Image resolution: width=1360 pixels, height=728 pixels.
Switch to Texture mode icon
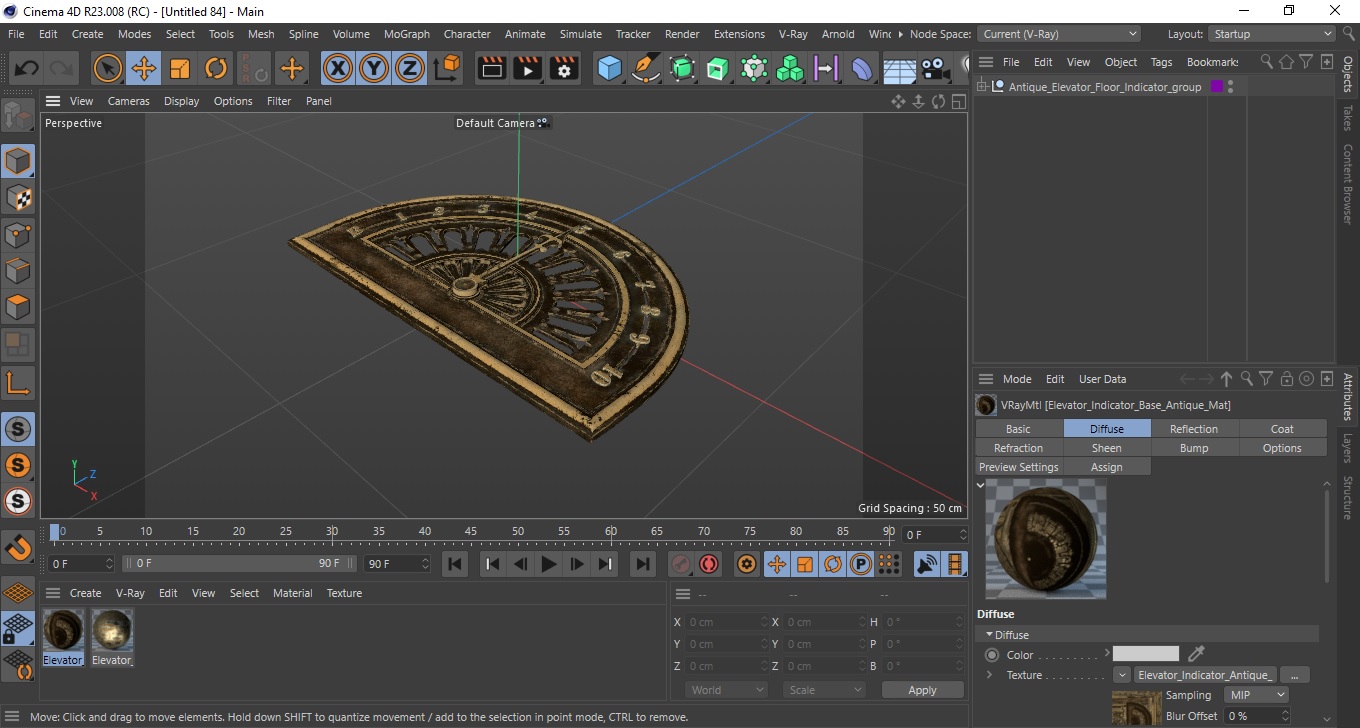(18, 198)
